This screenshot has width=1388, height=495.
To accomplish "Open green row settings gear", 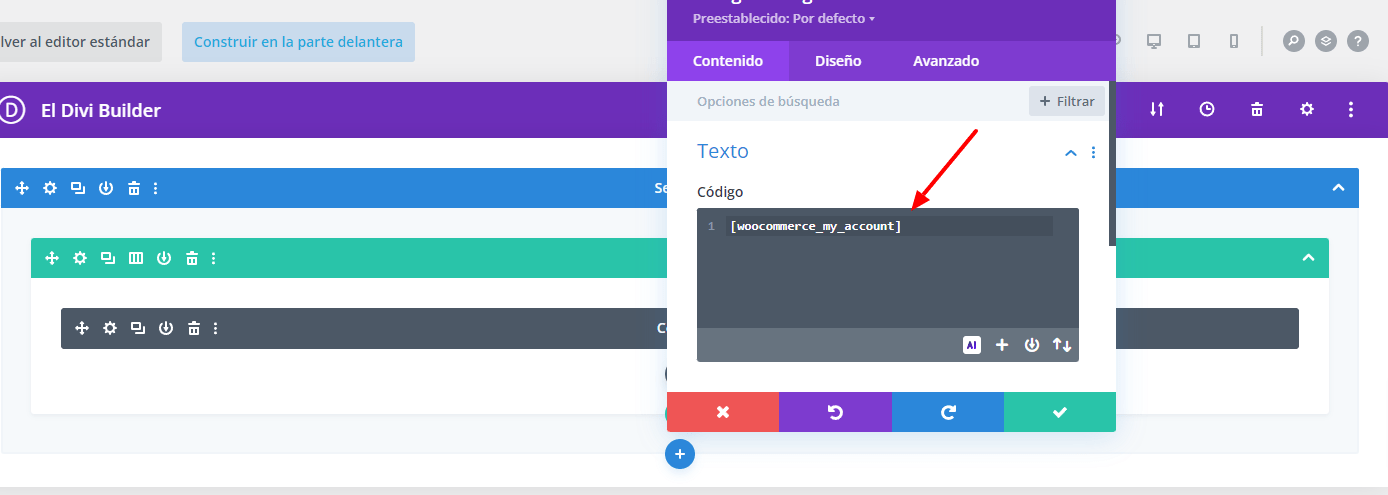I will point(80,258).
